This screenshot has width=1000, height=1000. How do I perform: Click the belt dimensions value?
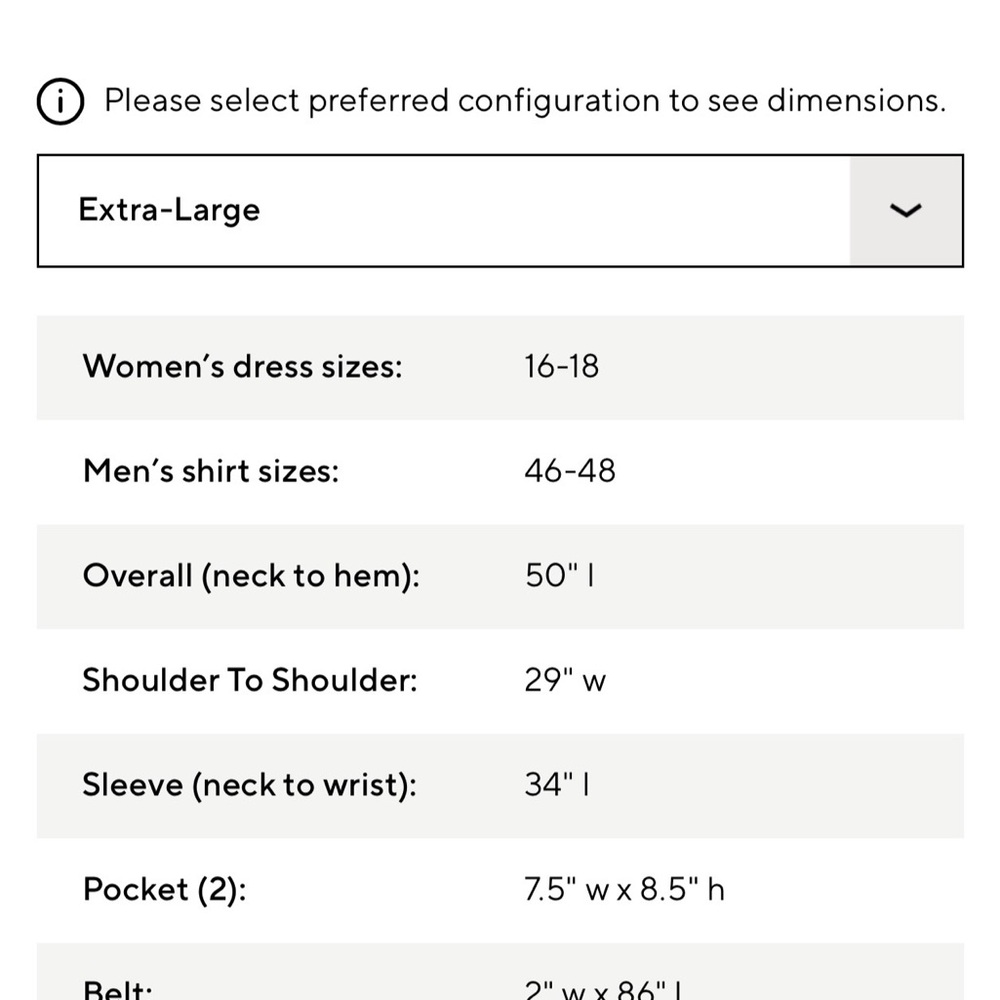[603, 988]
